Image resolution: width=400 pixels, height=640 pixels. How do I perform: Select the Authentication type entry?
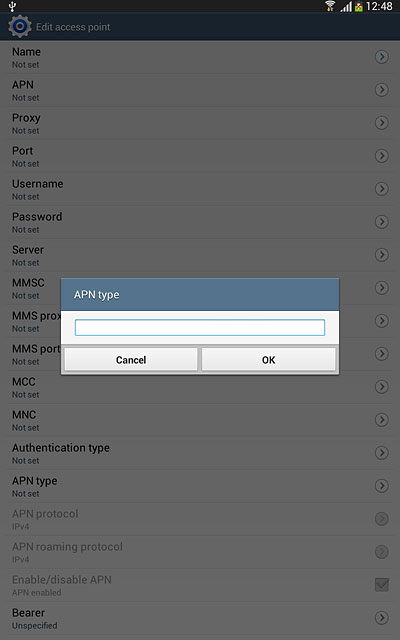coord(200,453)
